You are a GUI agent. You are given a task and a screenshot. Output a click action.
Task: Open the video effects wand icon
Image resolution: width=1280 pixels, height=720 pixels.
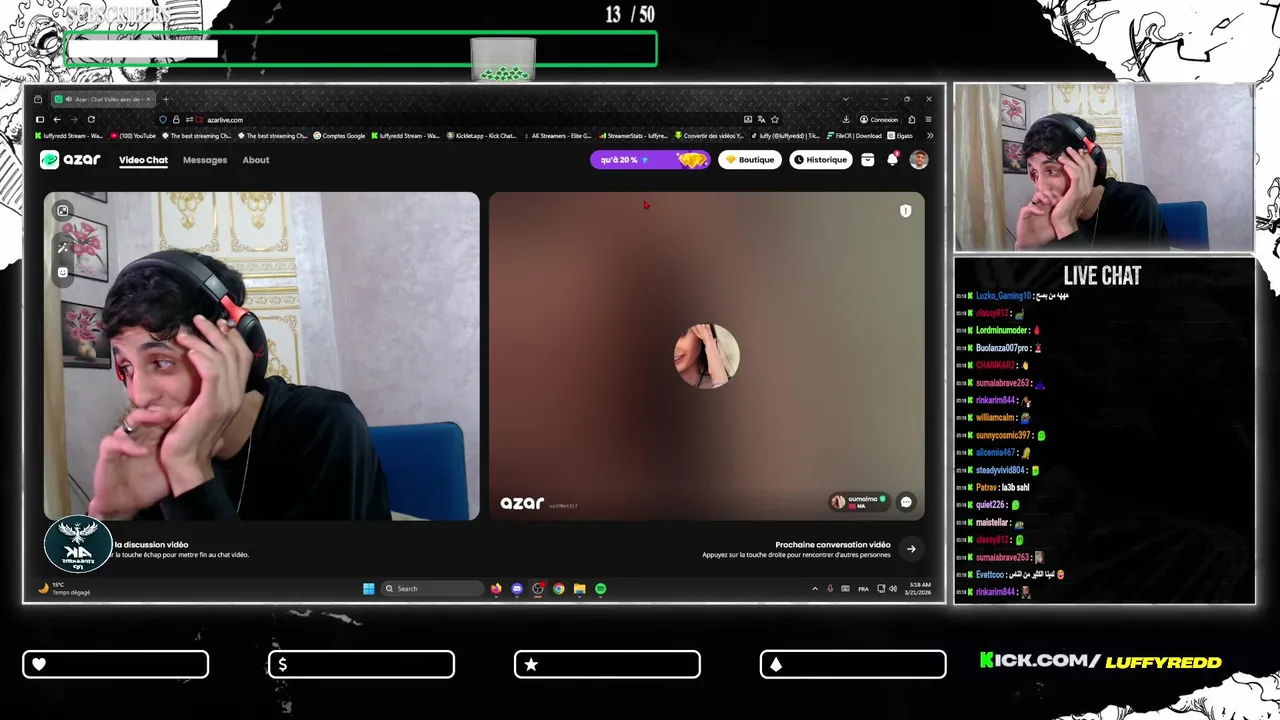[x=63, y=248]
